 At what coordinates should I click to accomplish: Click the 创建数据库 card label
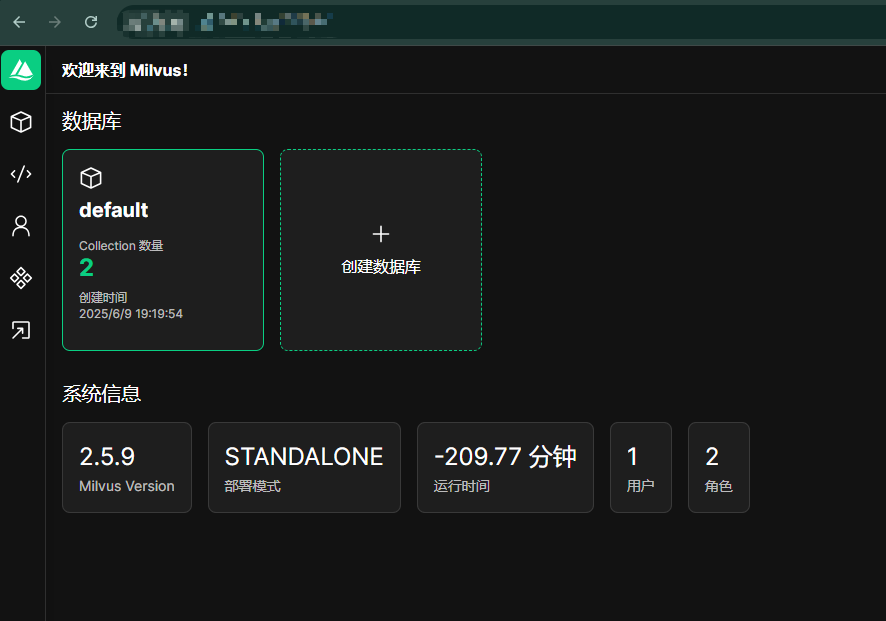tap(381, 267)
